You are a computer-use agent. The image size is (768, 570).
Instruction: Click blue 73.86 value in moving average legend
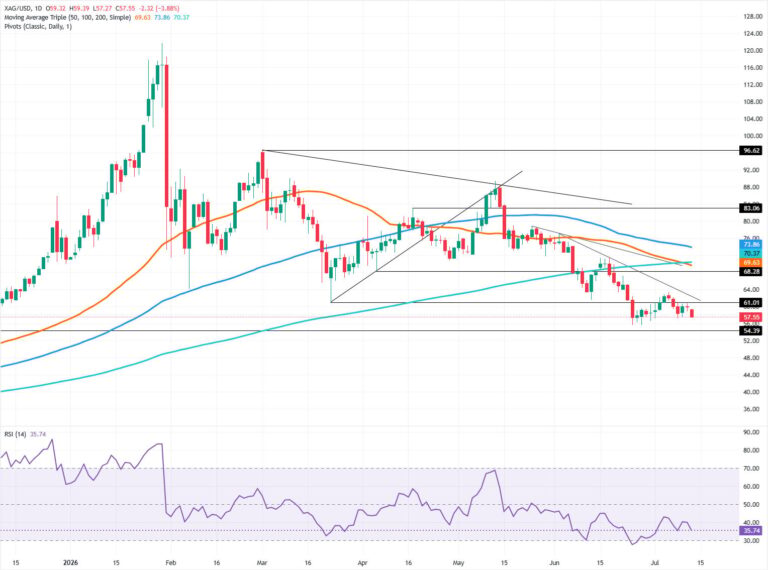[x=162, y=18]
